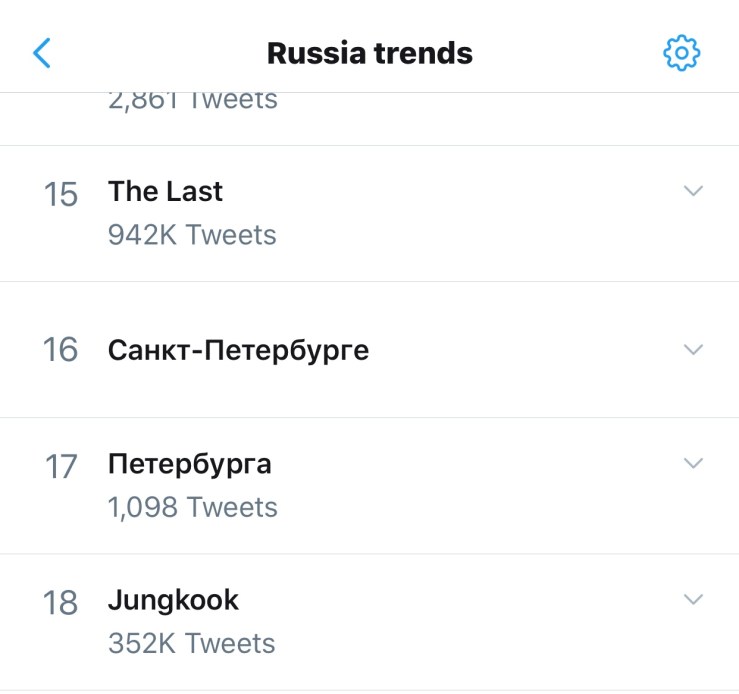
Task: Select rank number 17
Action: pos(61,467)
